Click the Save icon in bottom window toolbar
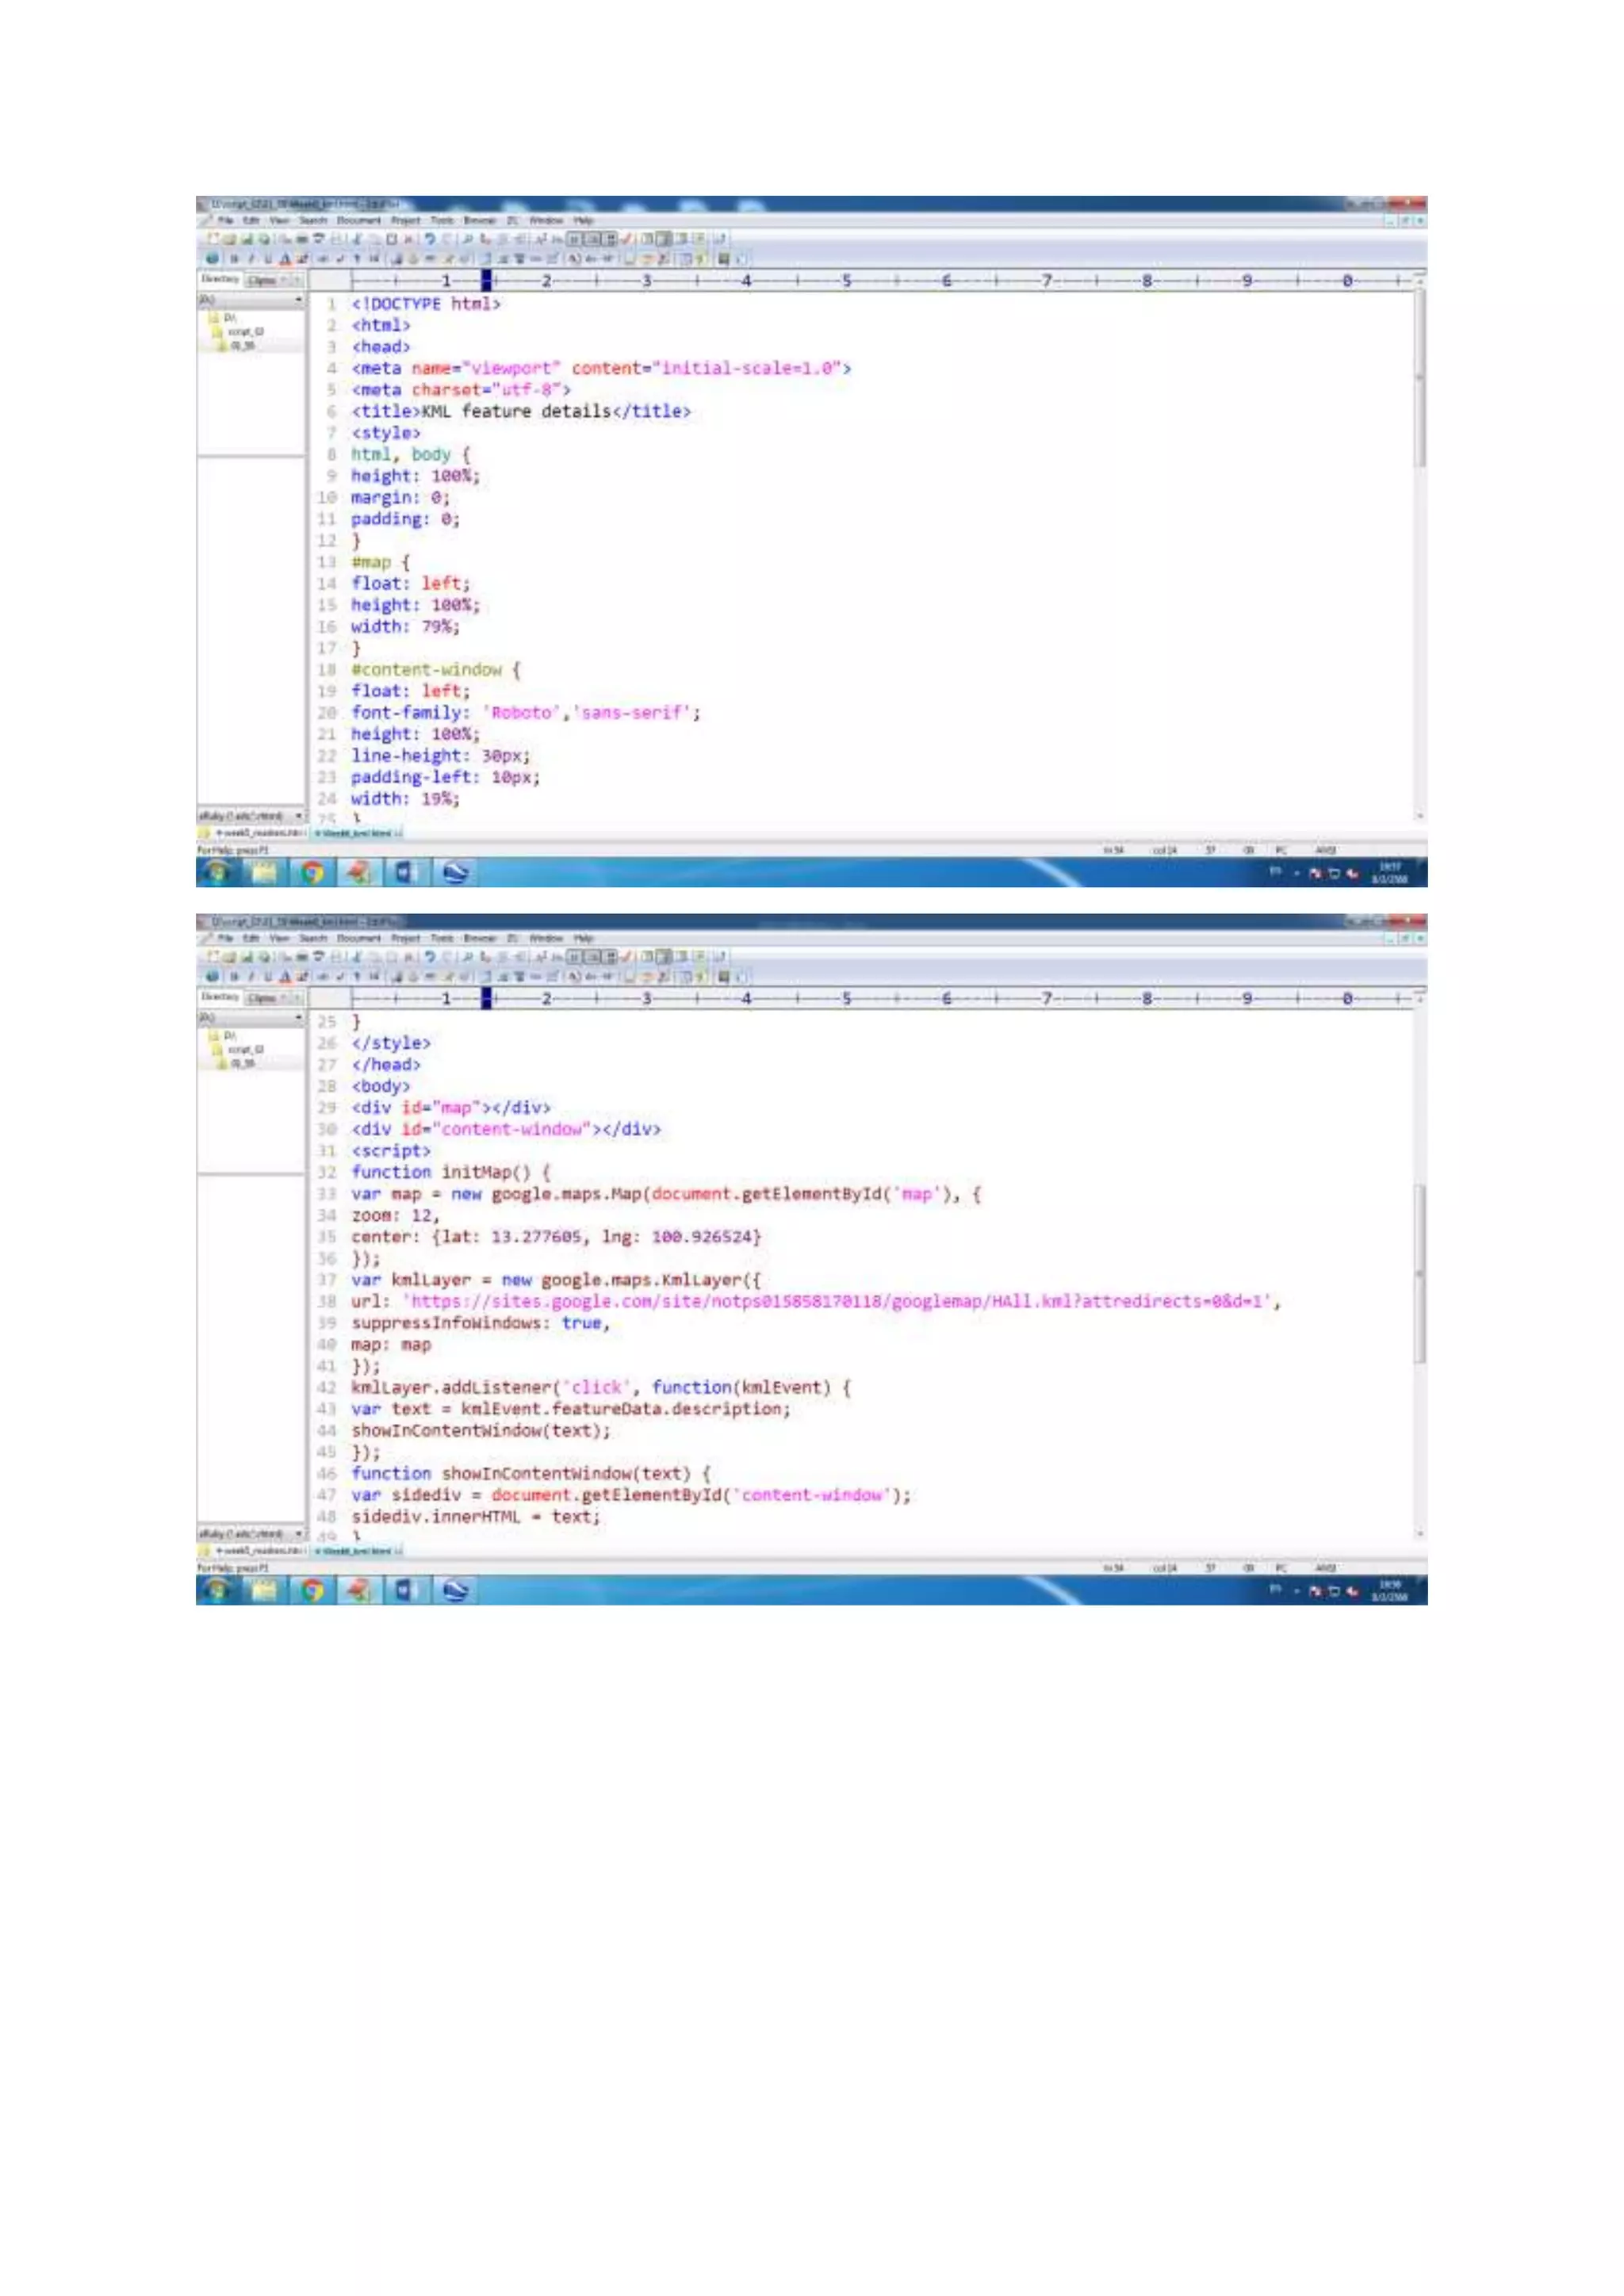 click(247, 957)
